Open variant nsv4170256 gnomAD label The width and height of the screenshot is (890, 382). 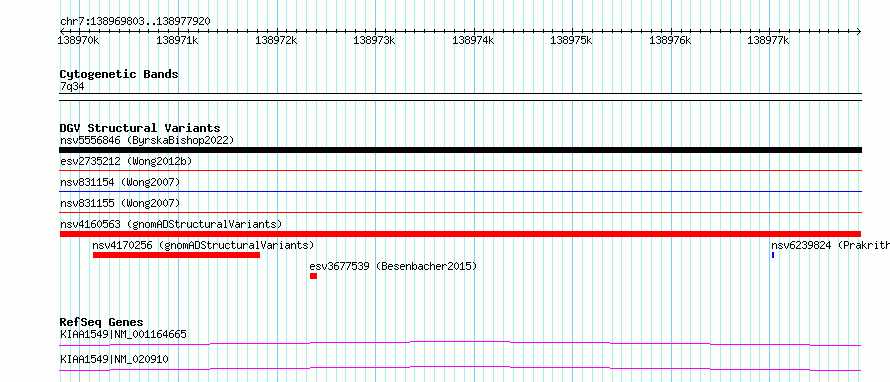(203, 245)
